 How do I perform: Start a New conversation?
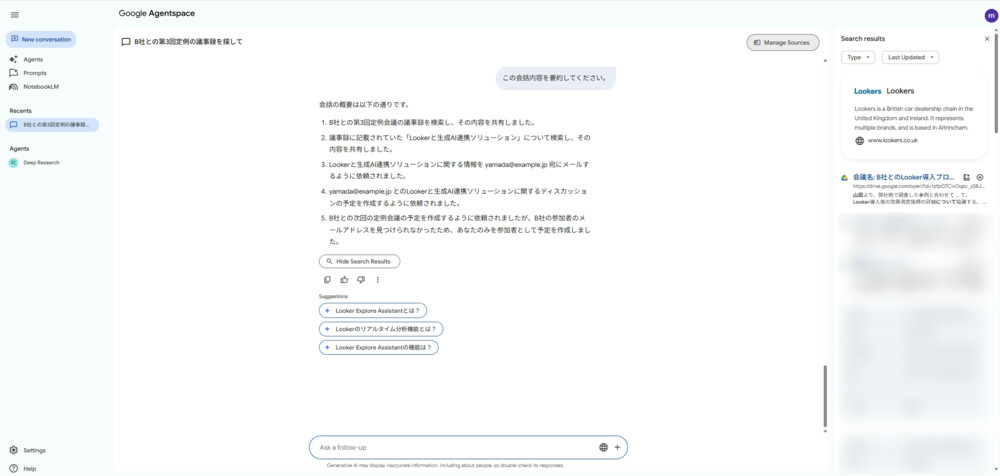[x=41, y=40]
